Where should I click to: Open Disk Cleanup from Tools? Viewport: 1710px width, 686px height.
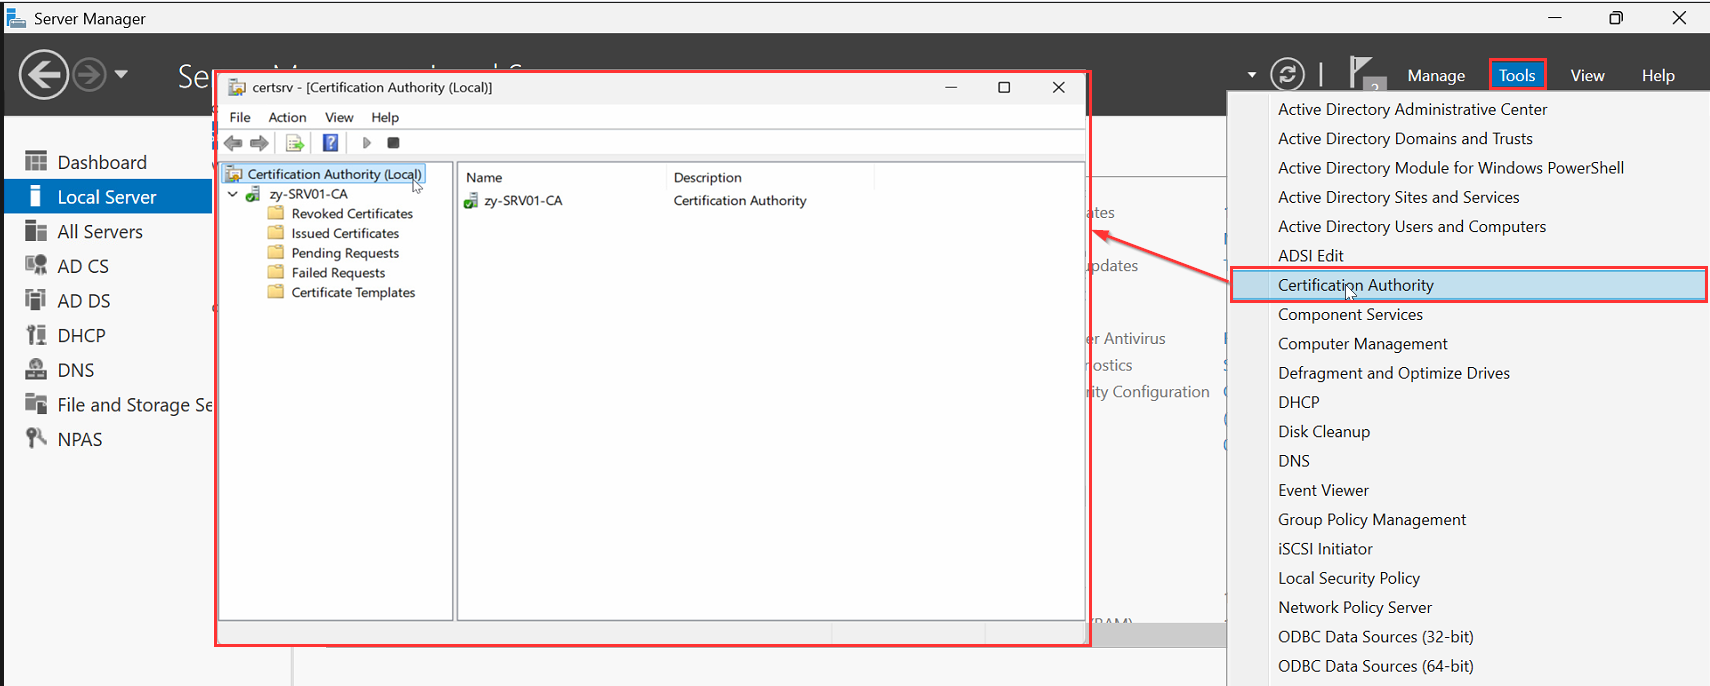point(1323,431)
